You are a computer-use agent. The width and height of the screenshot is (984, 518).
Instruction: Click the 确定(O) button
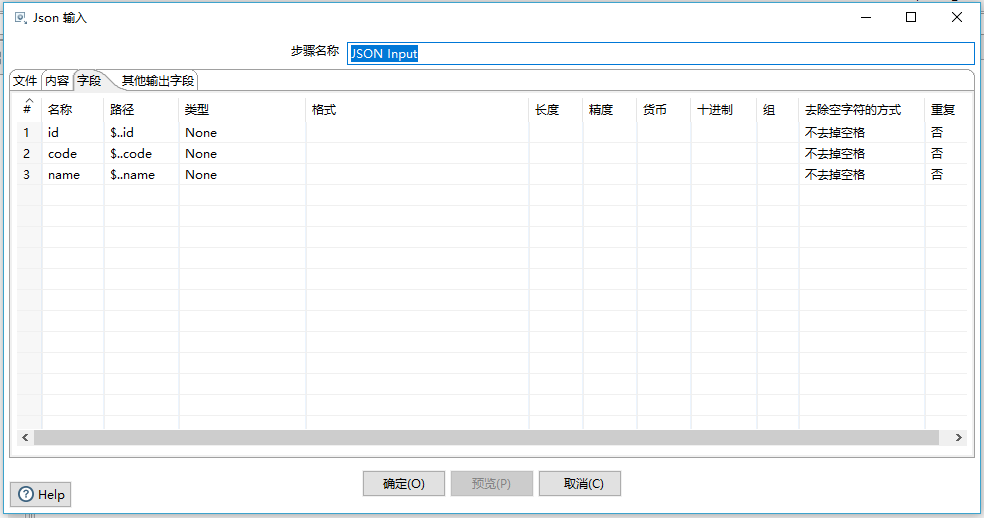[404, 483]
